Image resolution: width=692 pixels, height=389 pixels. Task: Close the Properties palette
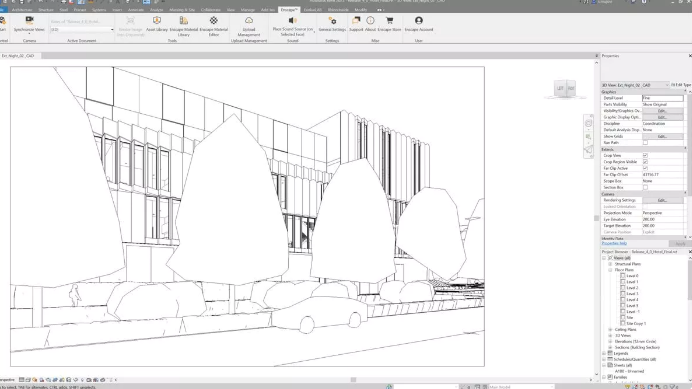tap(690, 56)
